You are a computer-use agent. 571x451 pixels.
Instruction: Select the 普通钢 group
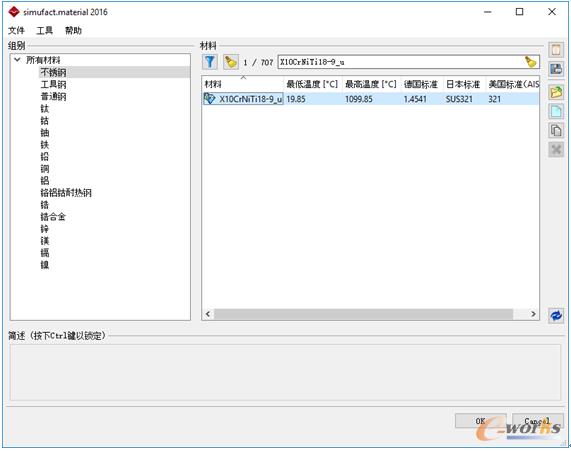coord(53,97)
